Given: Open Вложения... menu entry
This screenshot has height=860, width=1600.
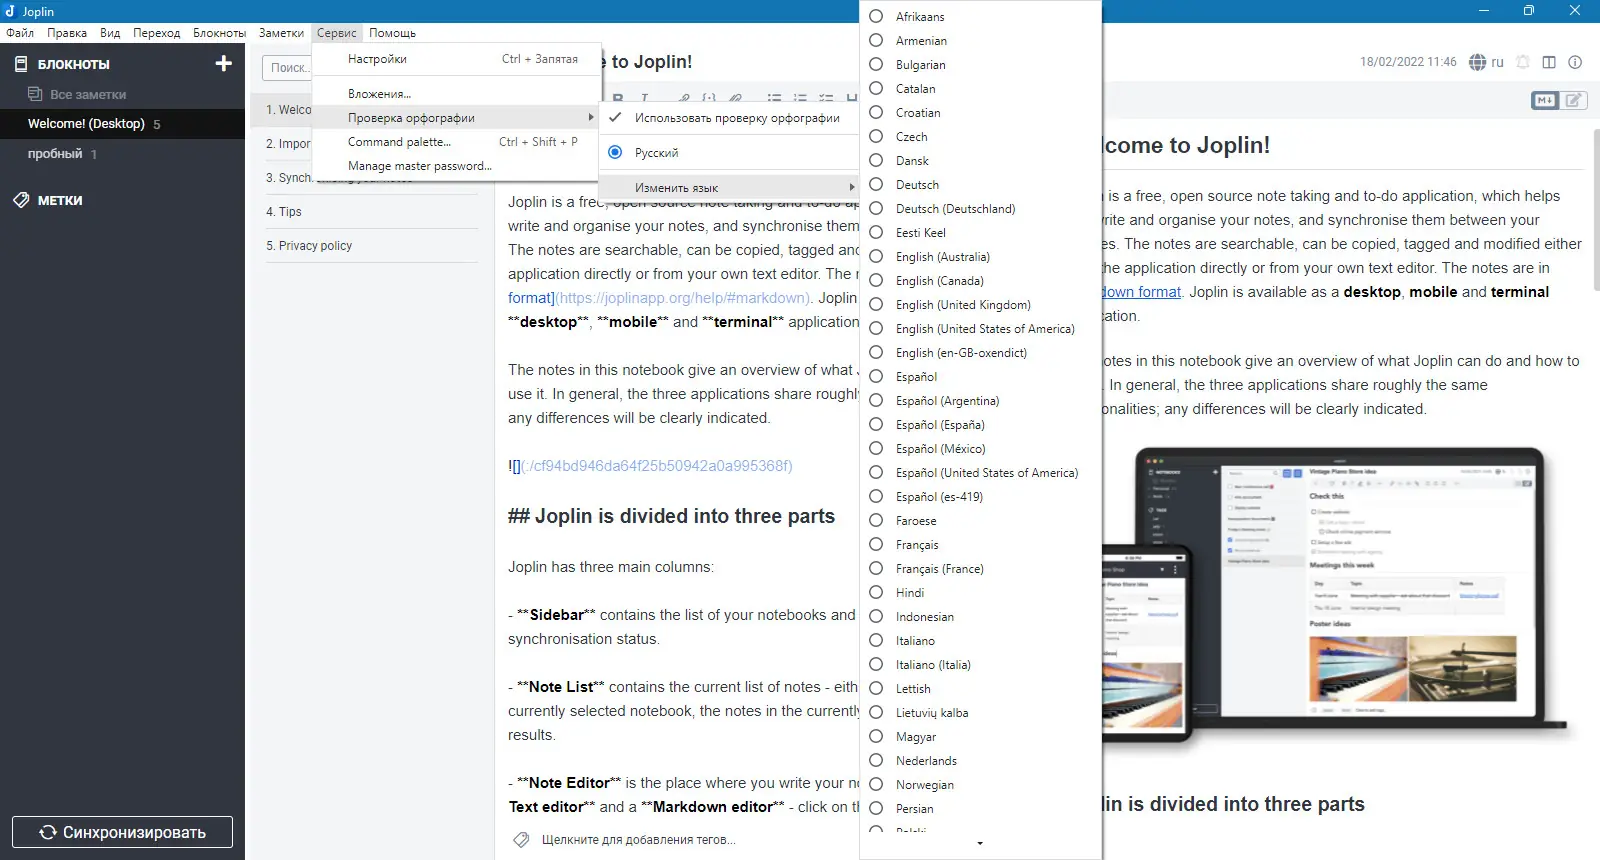Looking at the screenshot, I should coord(456,94).
